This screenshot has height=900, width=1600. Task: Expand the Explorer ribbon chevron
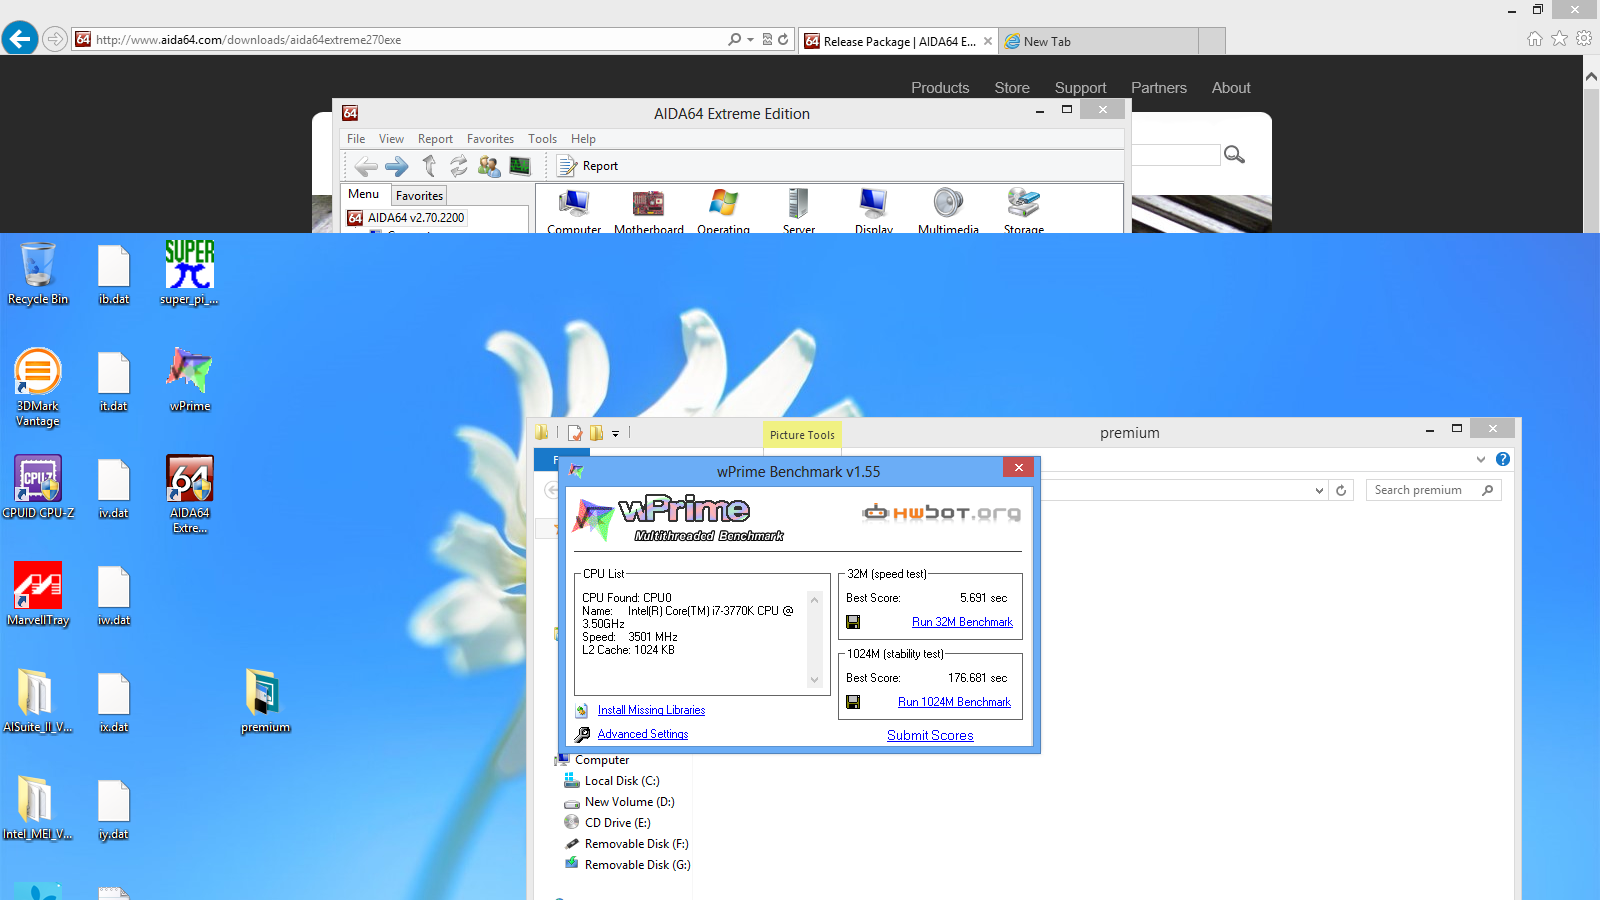[x=1481, y=459]
